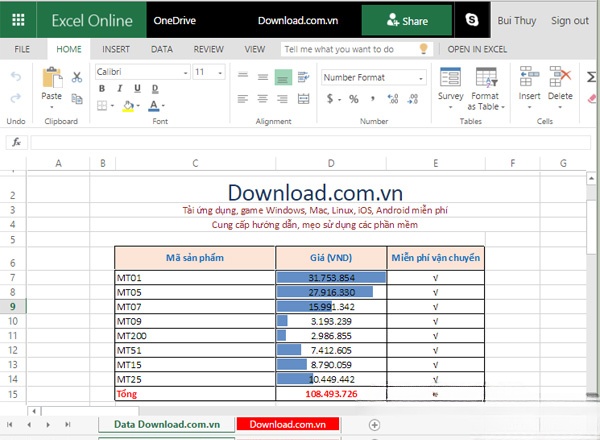Open the app launcher grid icon

(x=18, y=20)
